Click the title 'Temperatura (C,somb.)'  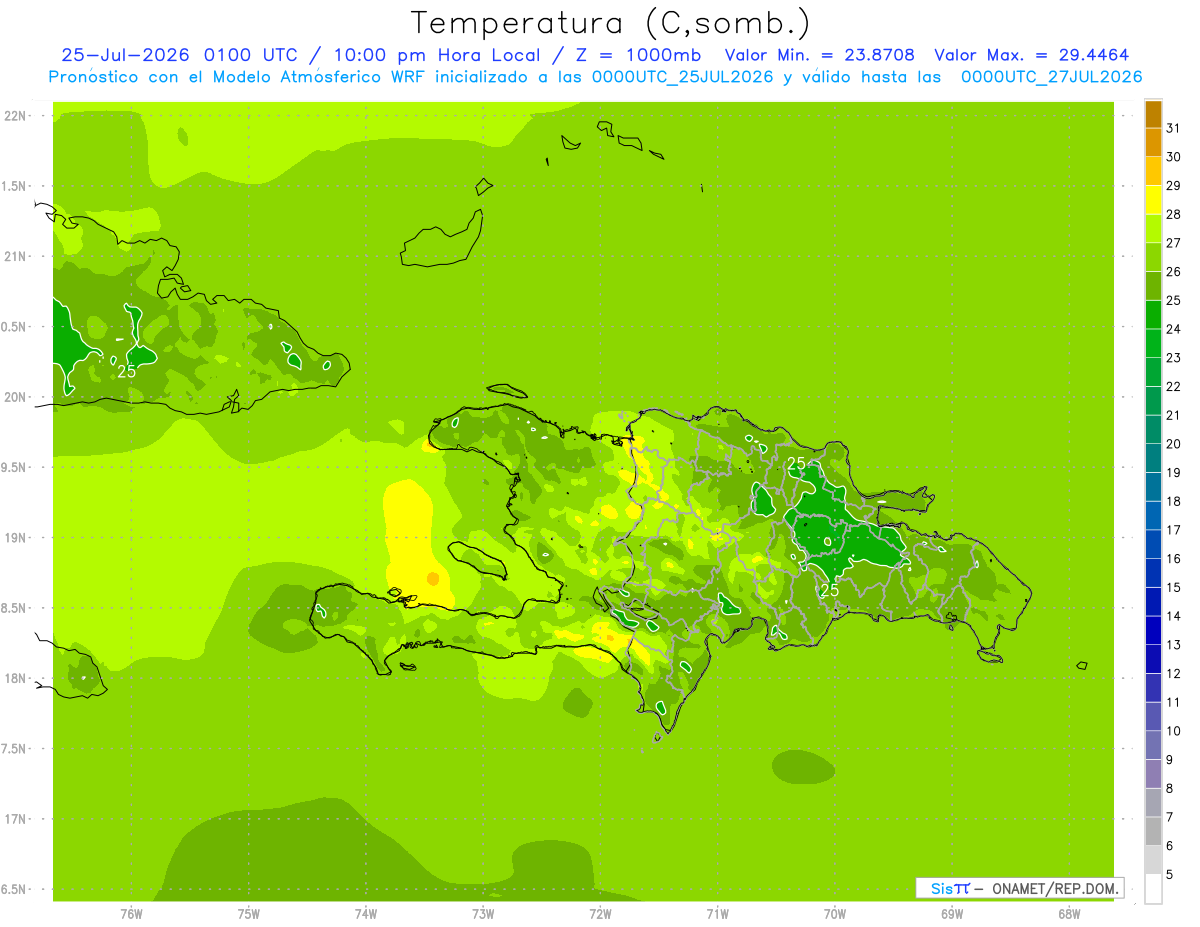tap(611, 23)
